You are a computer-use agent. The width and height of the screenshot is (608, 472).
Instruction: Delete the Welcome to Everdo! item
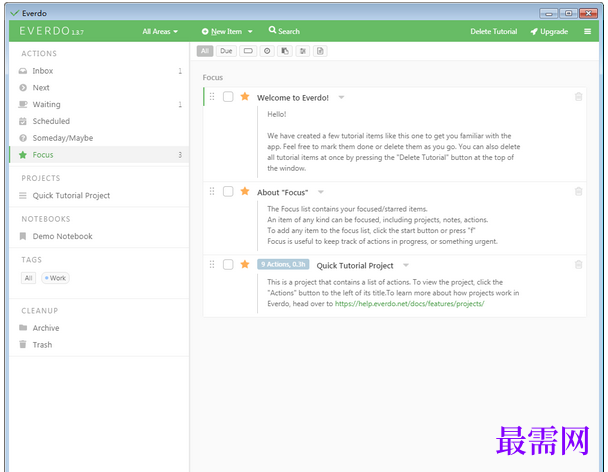578,97
